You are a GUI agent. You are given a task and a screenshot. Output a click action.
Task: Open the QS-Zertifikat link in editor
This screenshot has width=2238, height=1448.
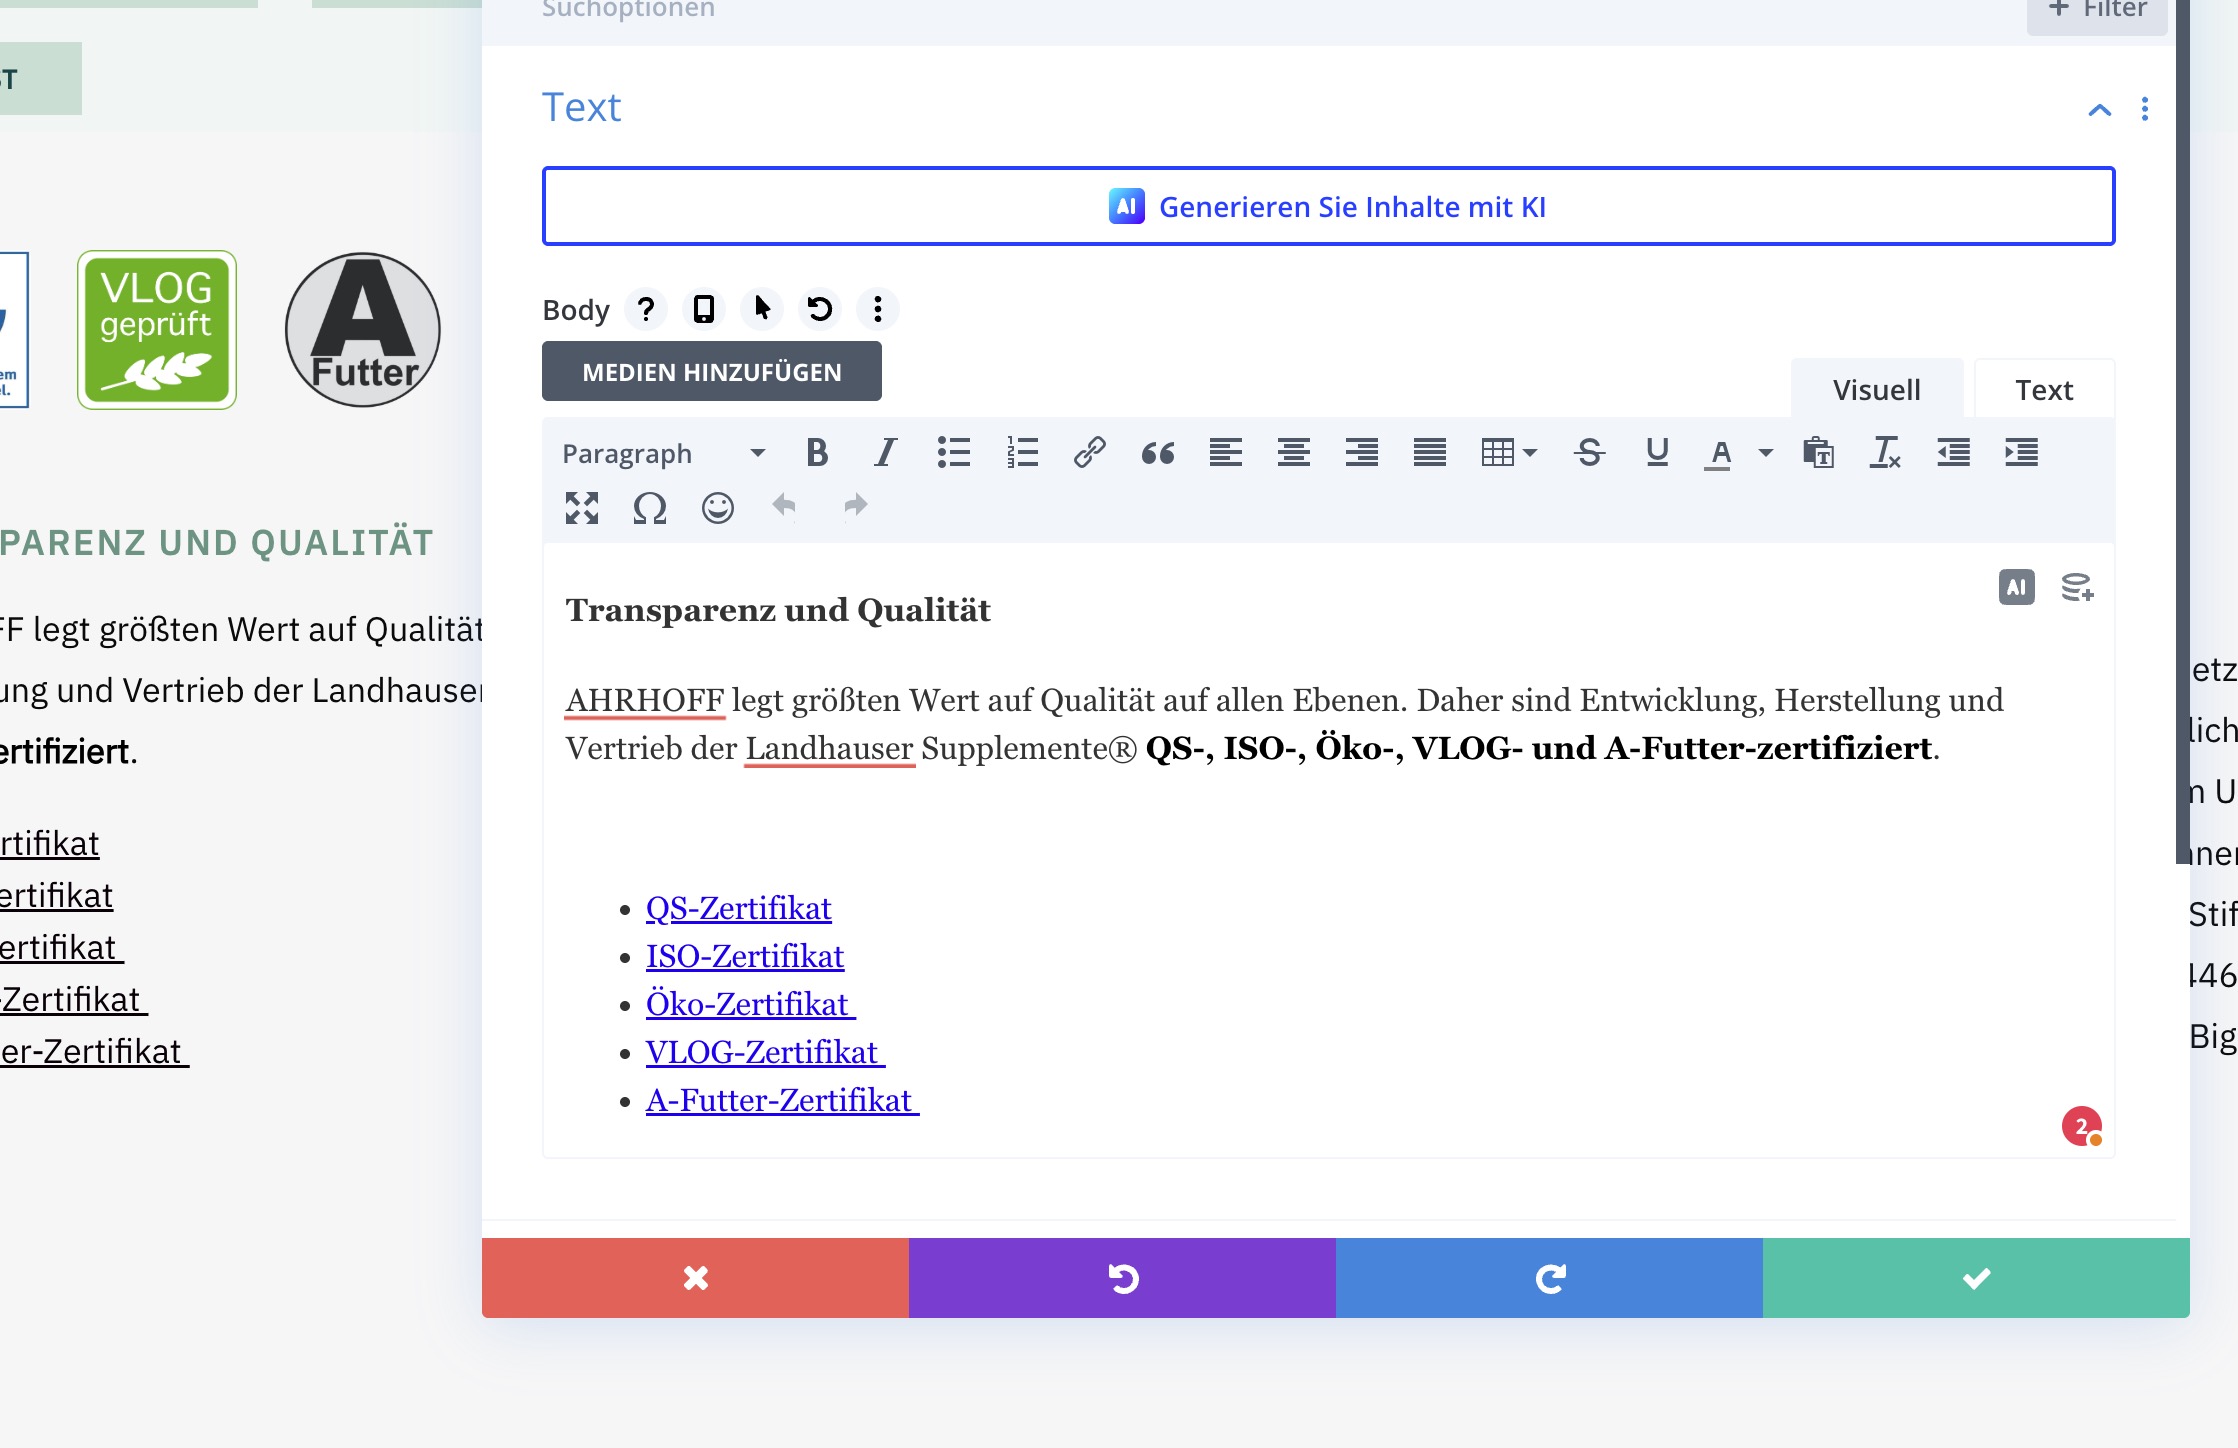click(x=738, y=908)
